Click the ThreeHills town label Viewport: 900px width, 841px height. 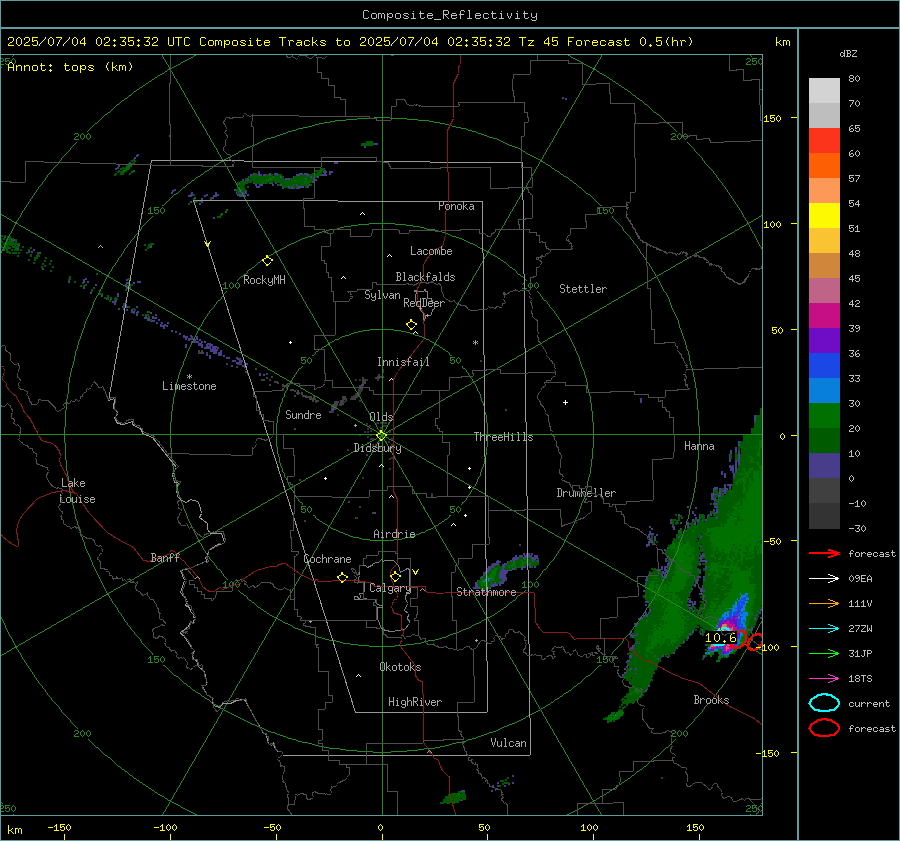pos(503,437)
